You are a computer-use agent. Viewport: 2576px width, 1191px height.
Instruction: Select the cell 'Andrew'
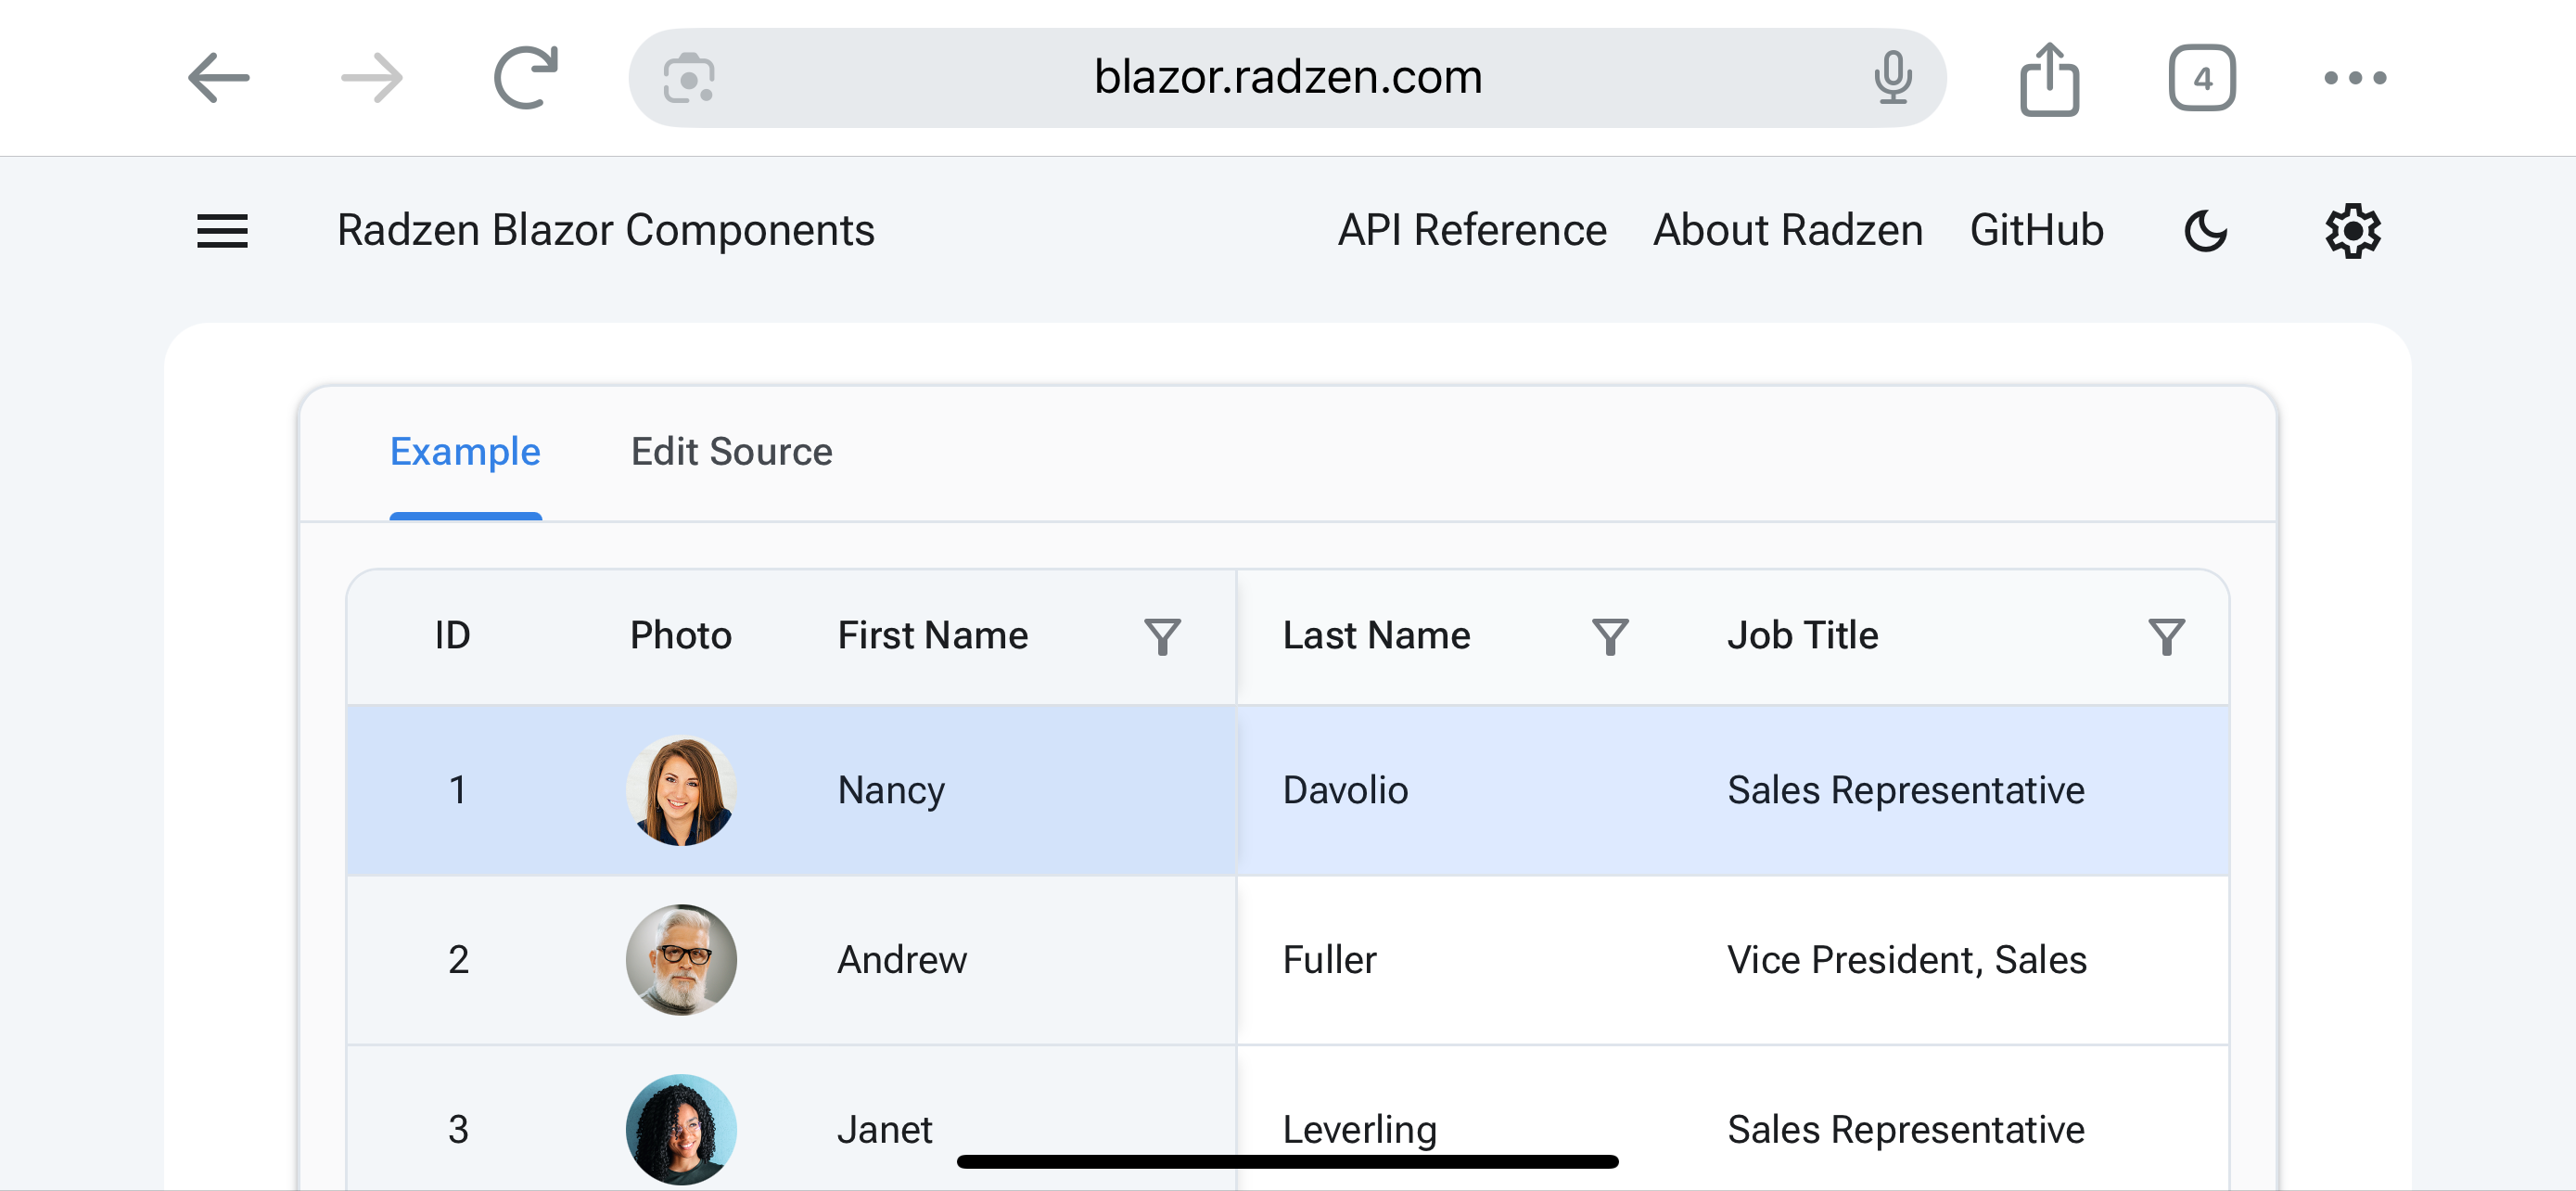tap(901, 960)
